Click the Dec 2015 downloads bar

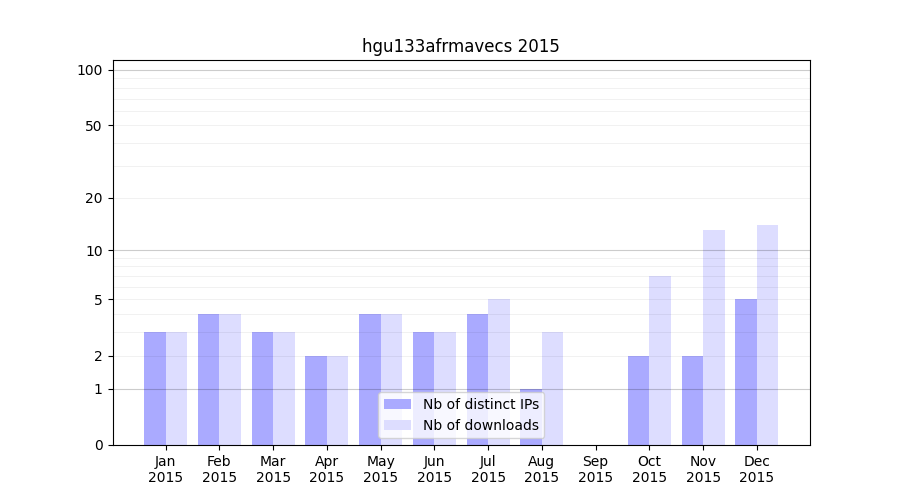tap(767, 335)
